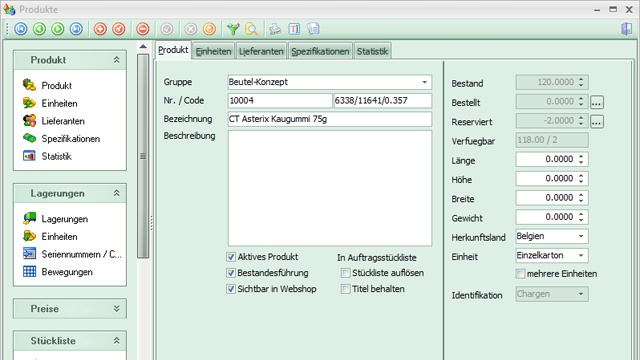Click the Verfuegbar value 118.00 / 2
The image size is (640, 360).
(552, 140)
